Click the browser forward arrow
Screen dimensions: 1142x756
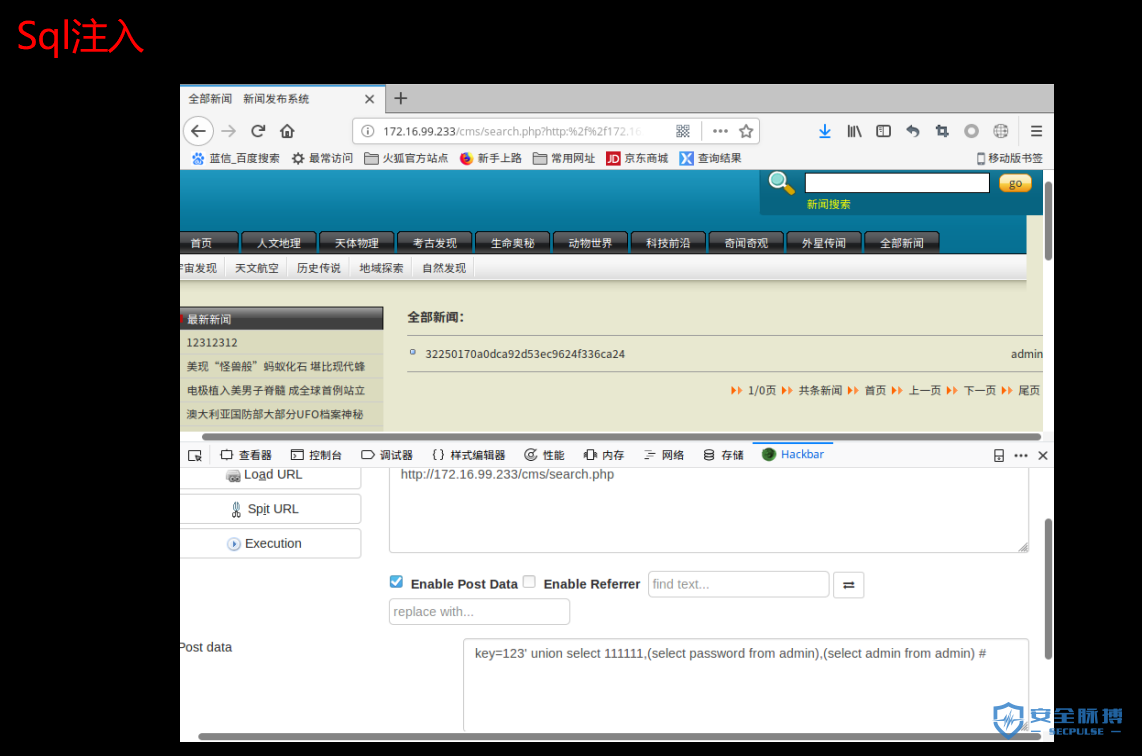point(229,131)
